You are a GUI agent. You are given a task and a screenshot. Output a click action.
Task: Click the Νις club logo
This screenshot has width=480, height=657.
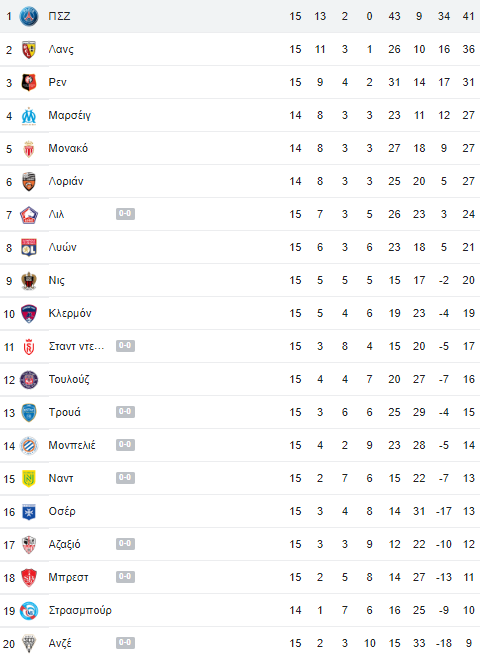point(29,281)
